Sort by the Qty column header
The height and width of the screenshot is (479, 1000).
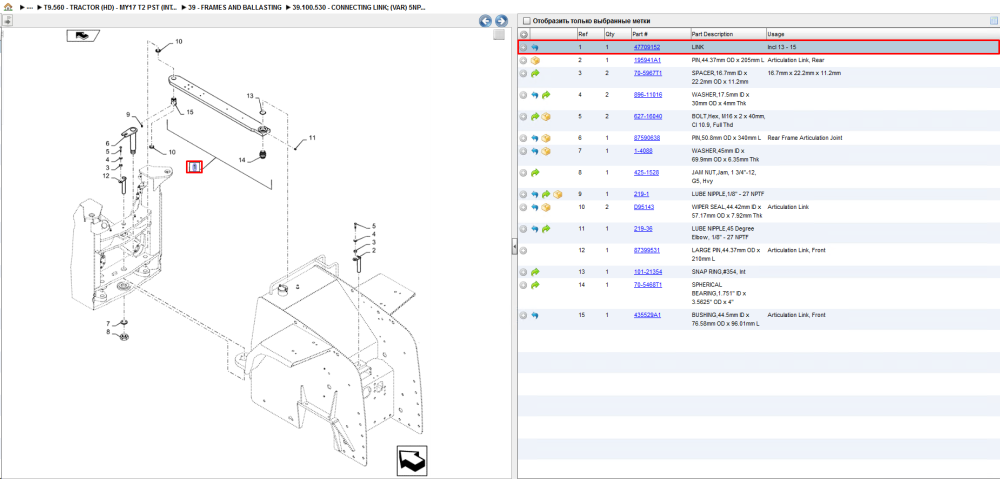tap(616, 34)
